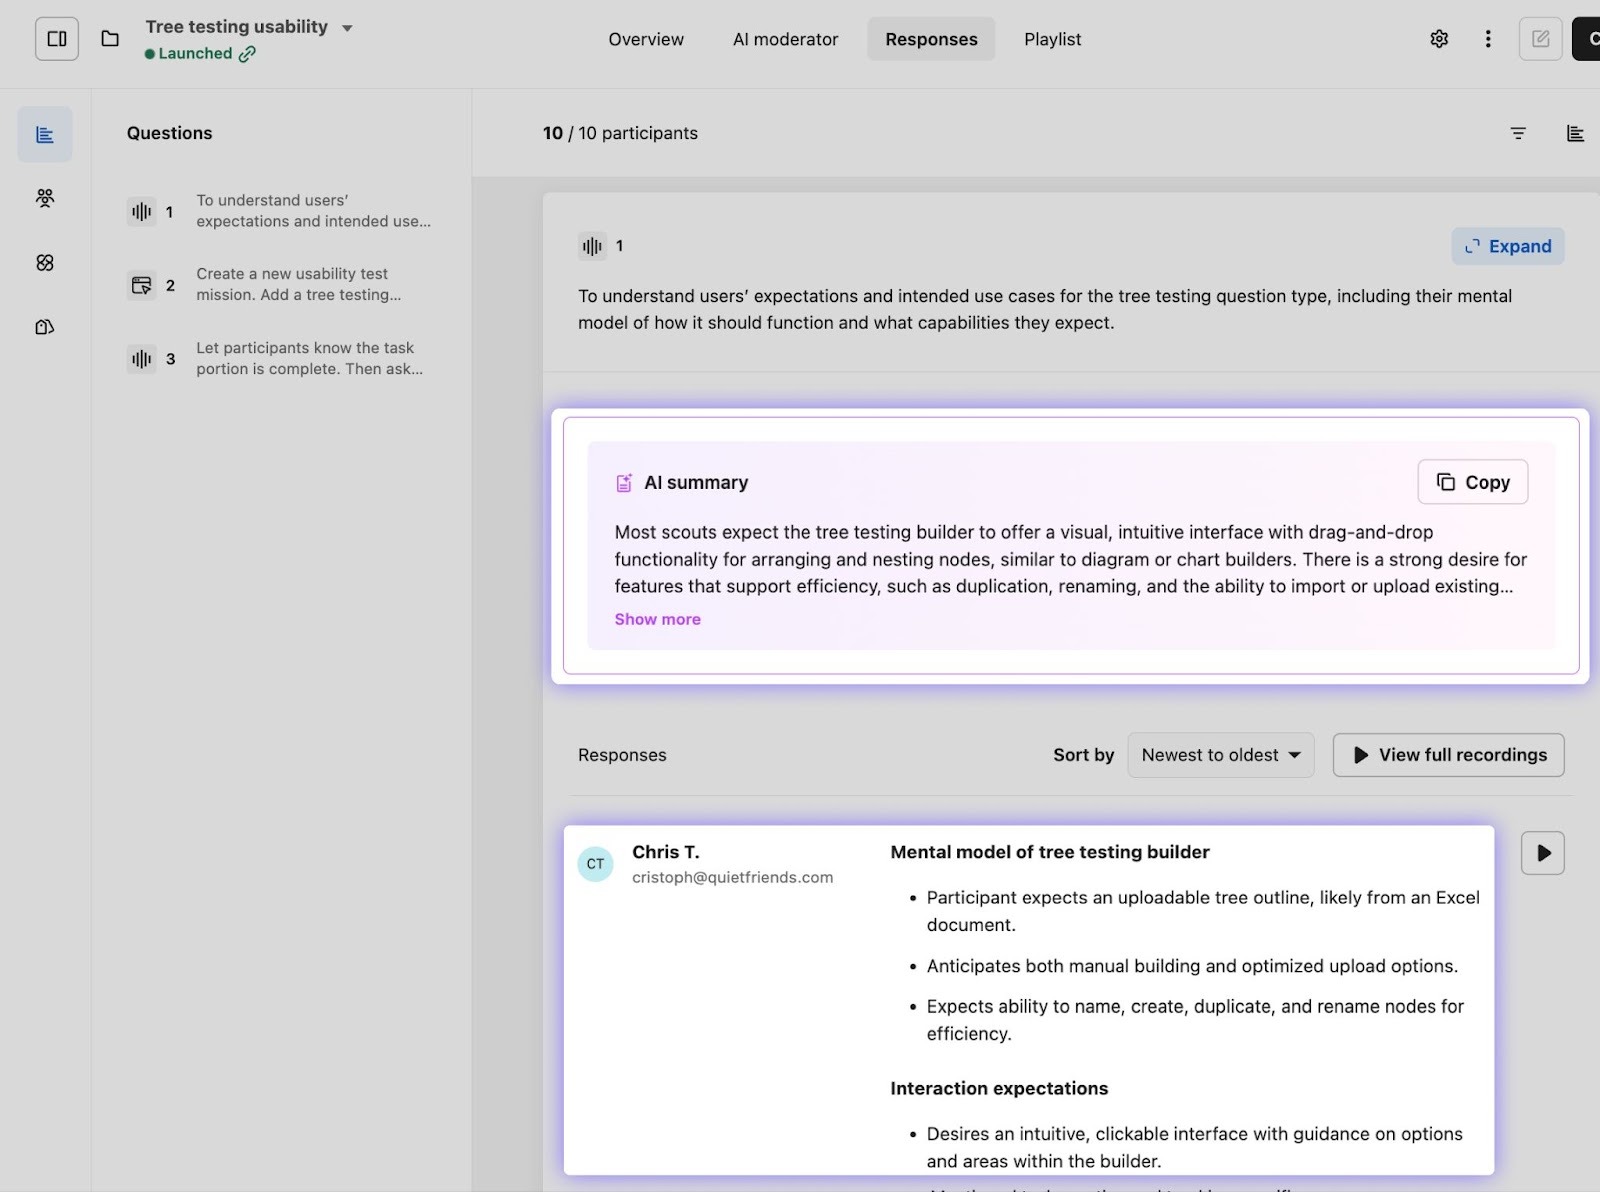Go to the Playlist tab

1052,39
